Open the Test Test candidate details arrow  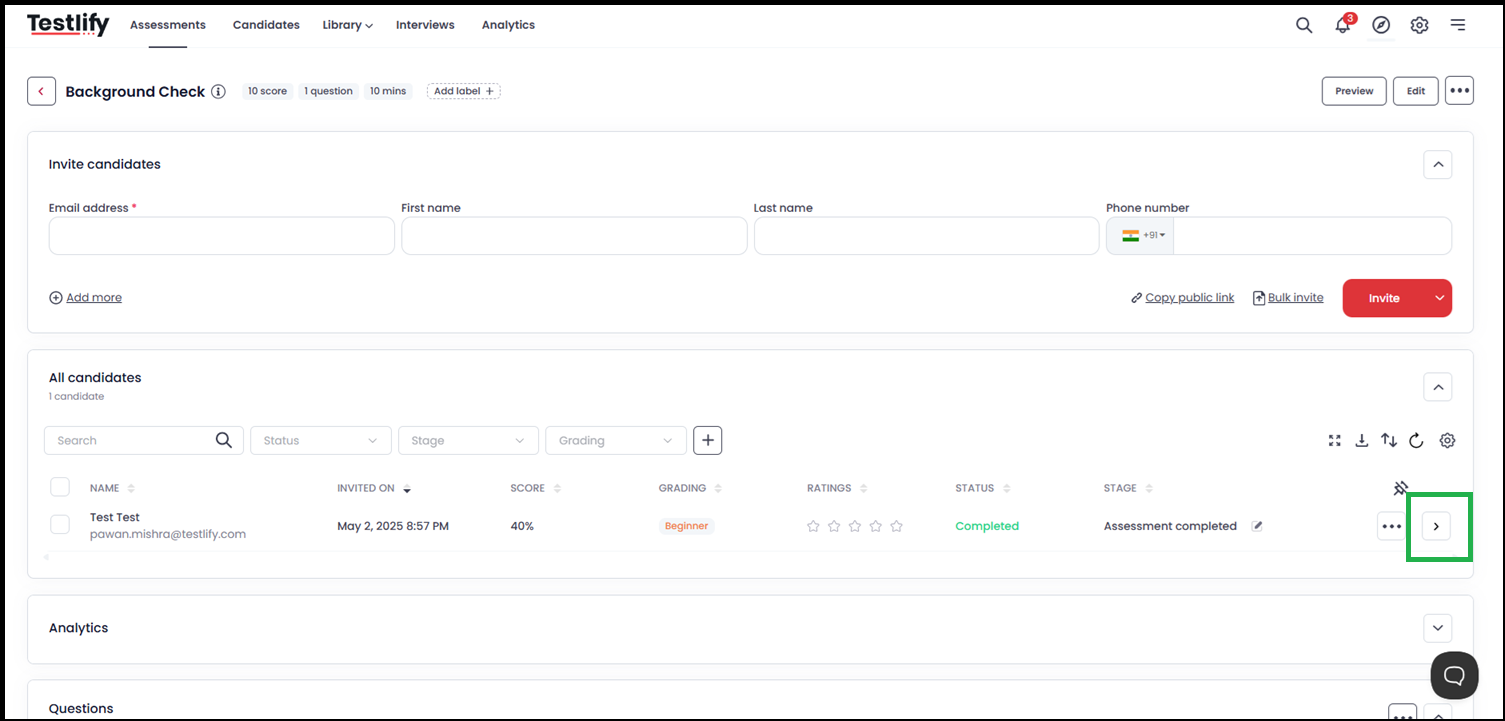tap(1436, 526)
